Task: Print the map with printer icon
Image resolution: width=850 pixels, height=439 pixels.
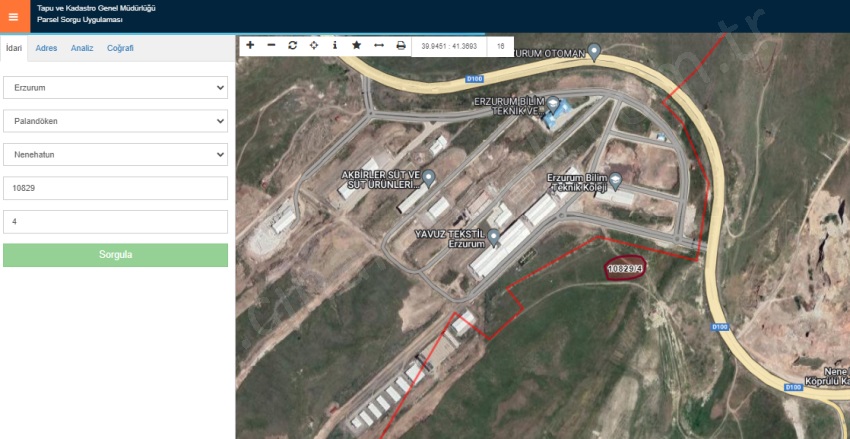Action: (401, 46)
